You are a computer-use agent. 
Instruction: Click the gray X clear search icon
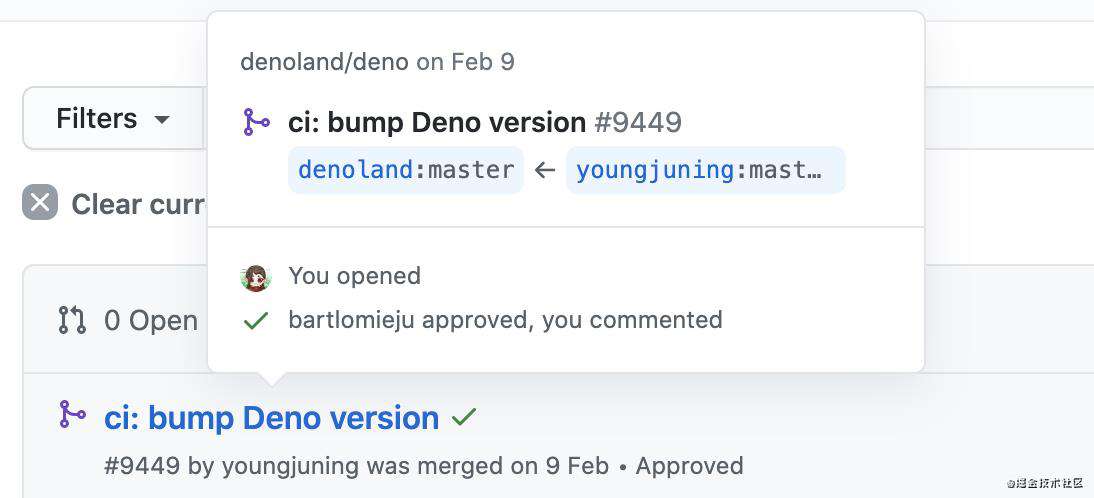point(40,202)
